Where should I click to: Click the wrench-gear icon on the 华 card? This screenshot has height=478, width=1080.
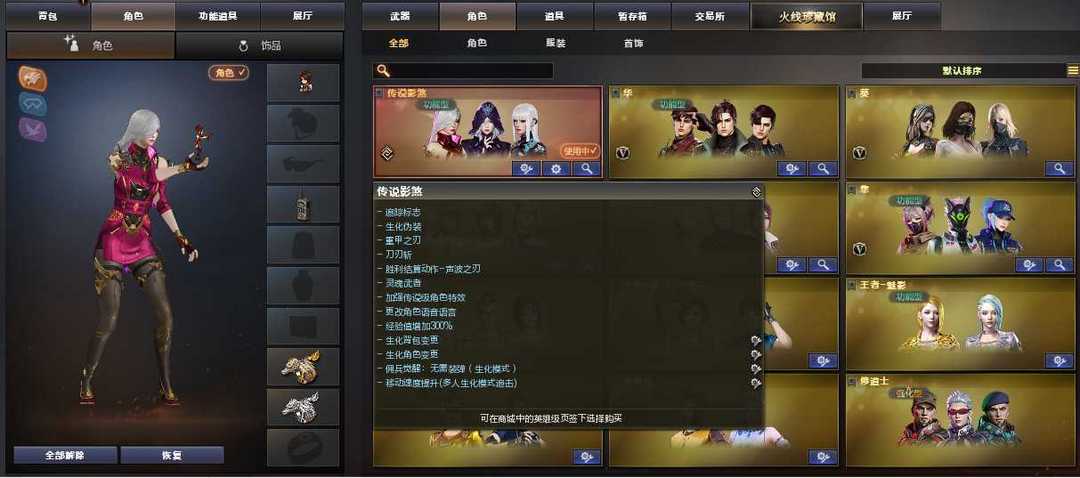791,169
